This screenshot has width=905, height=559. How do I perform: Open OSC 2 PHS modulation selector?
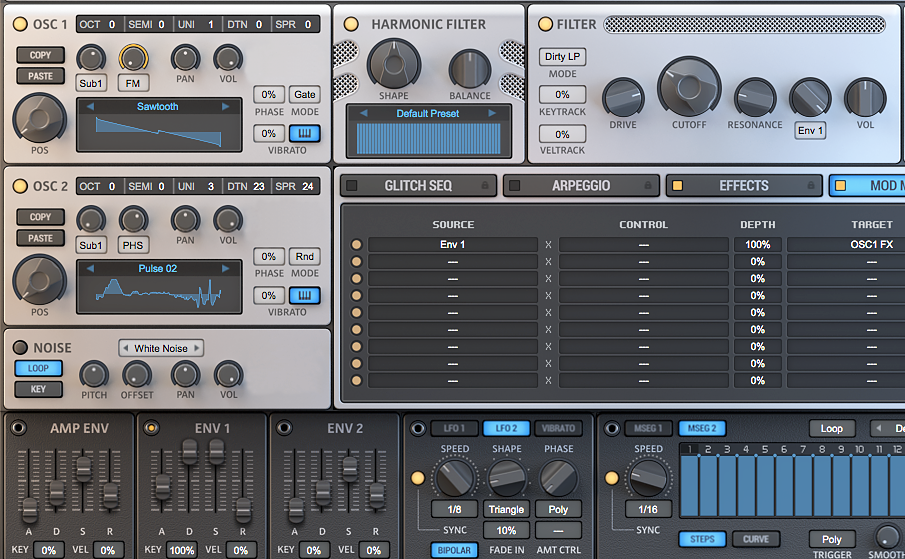coord(133,245)
